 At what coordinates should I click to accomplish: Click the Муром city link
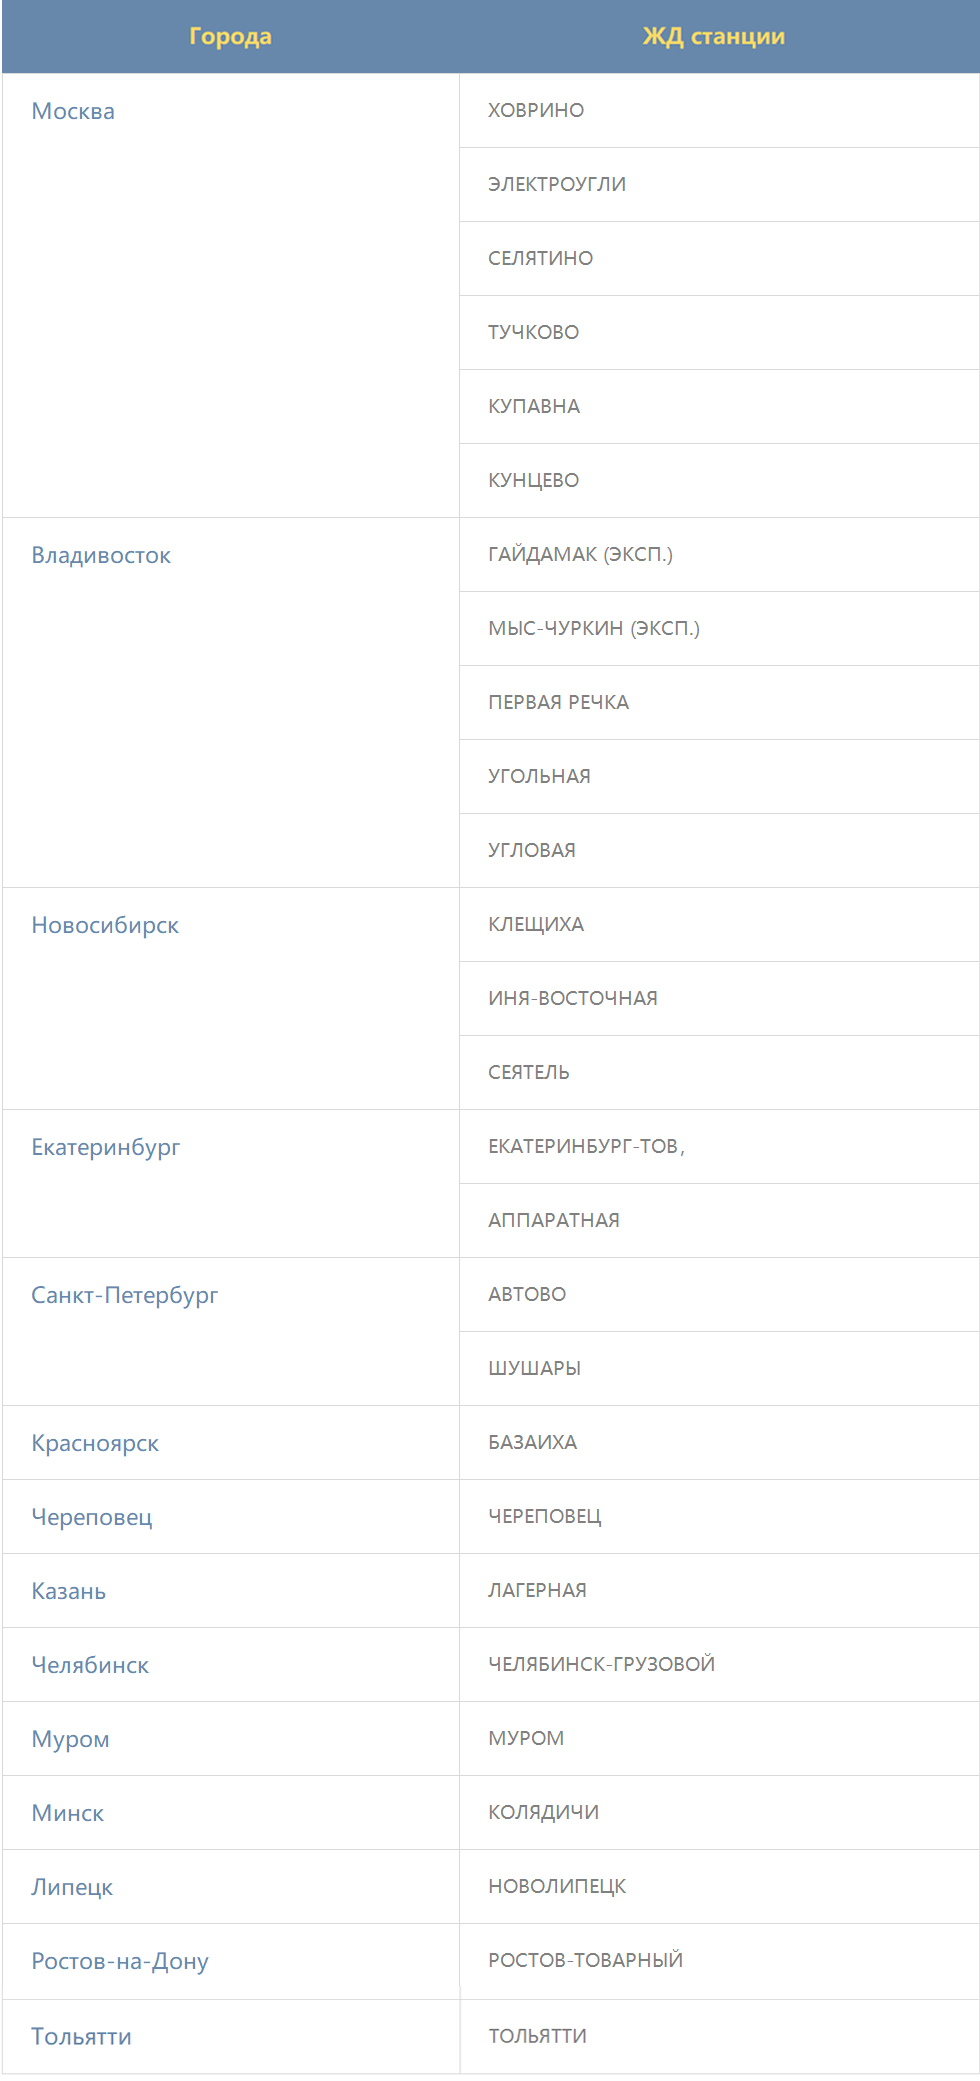click(70, 1739)
